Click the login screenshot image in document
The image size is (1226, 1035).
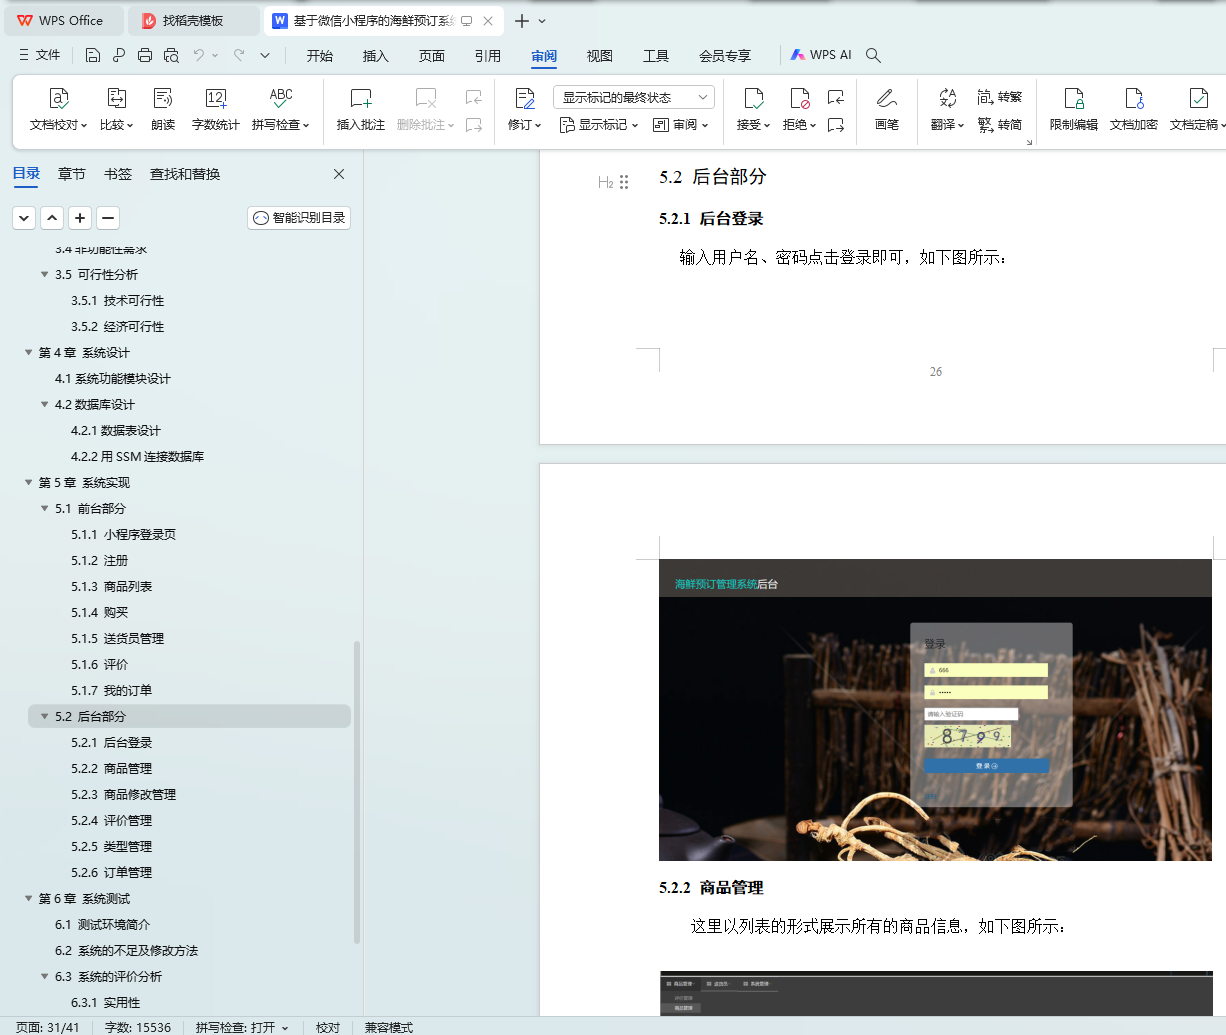pos(935,710)
